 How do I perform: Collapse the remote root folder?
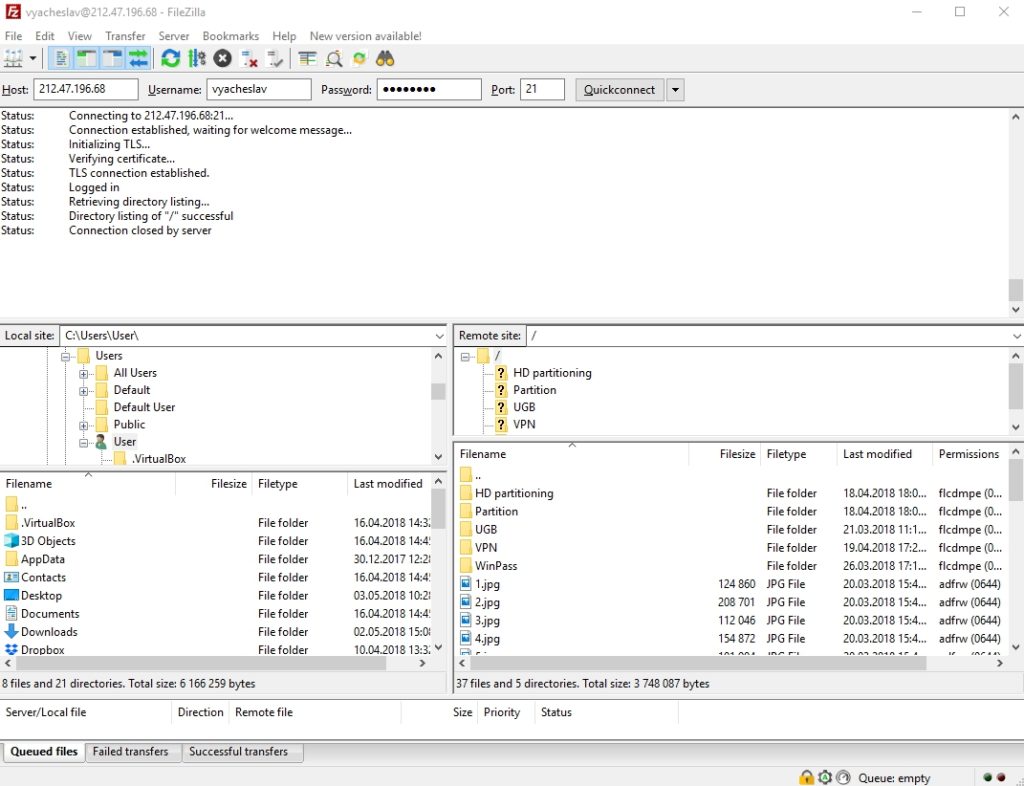pyautogui.click(x=465, y=356)
